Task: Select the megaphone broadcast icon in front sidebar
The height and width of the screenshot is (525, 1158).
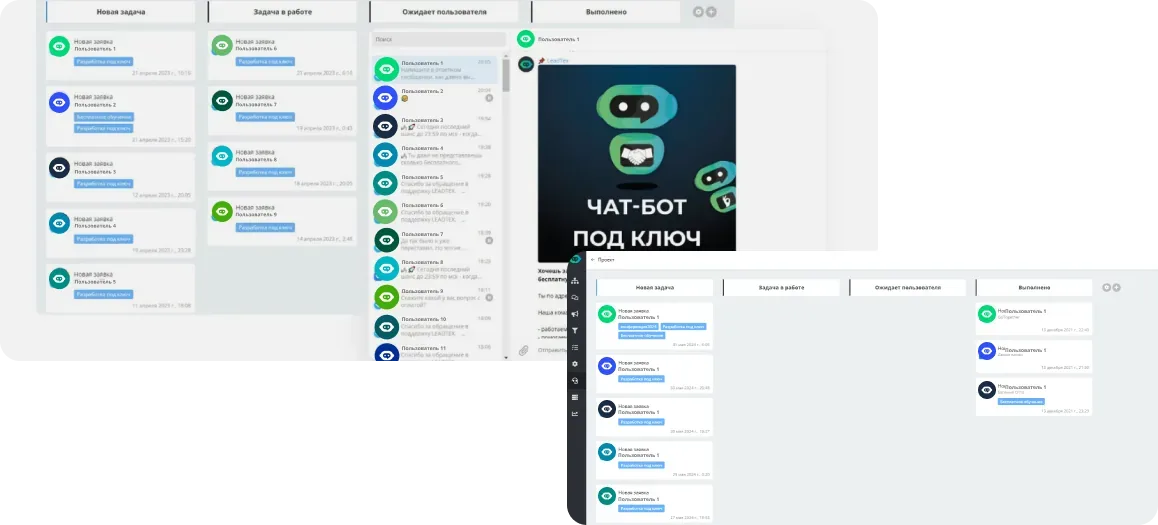Action: pyautogui.click(x=575, y=314)
